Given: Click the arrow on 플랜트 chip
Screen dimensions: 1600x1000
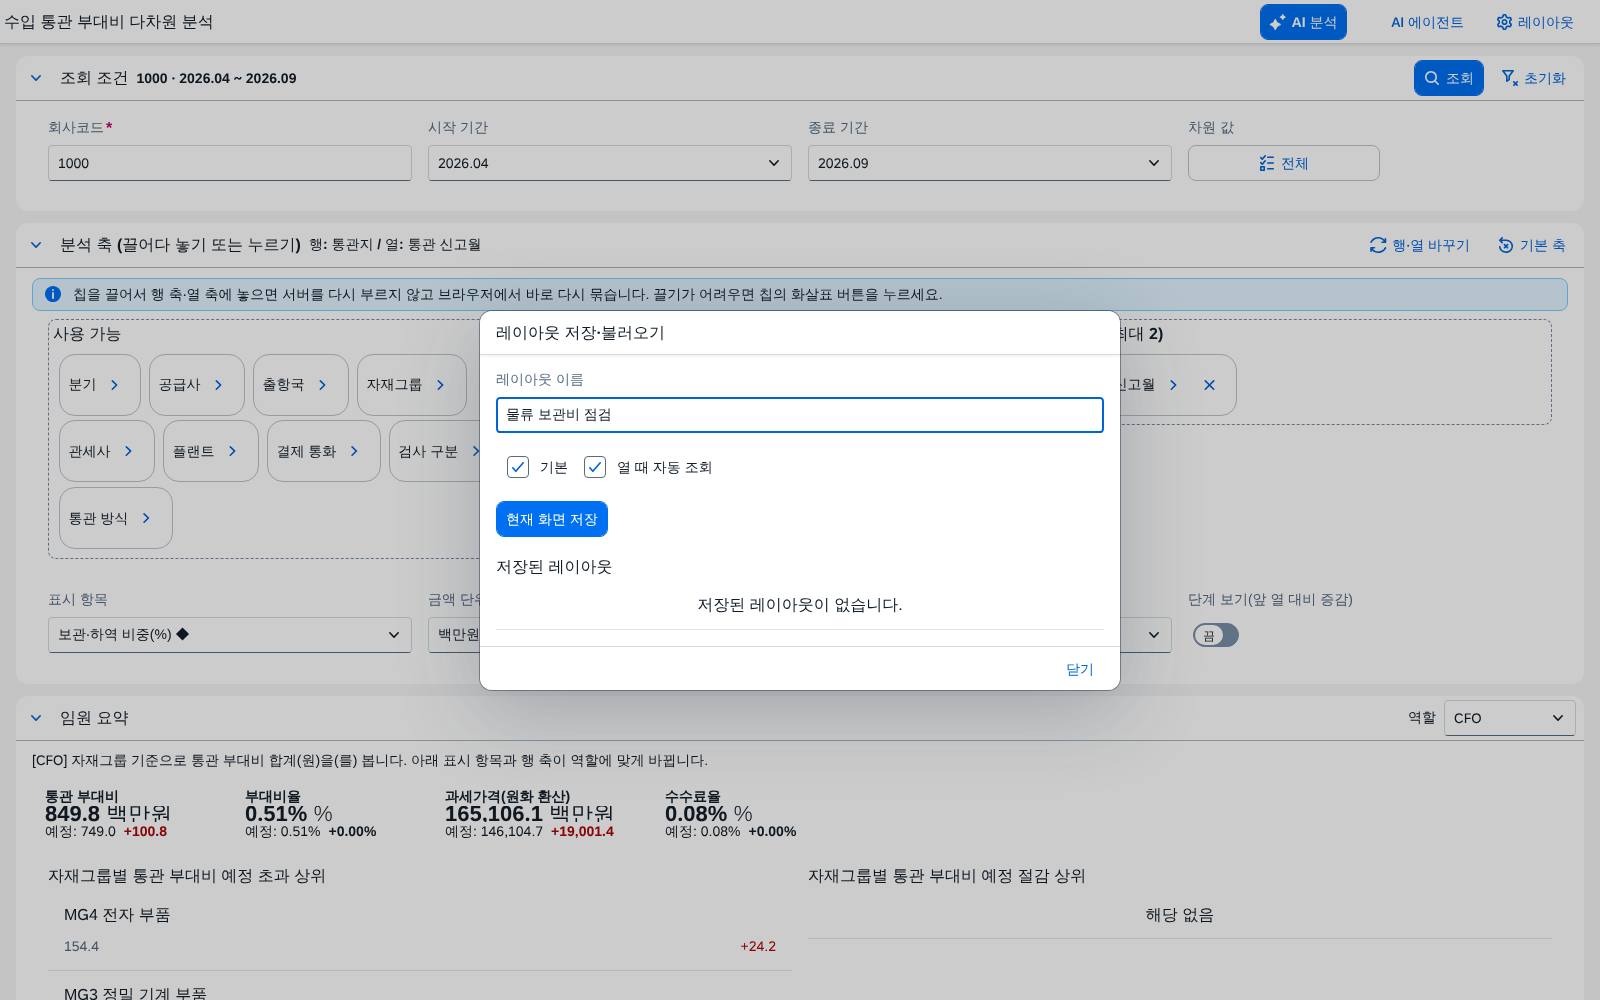Looking at the screenshot, I should (x=232, y=451).
